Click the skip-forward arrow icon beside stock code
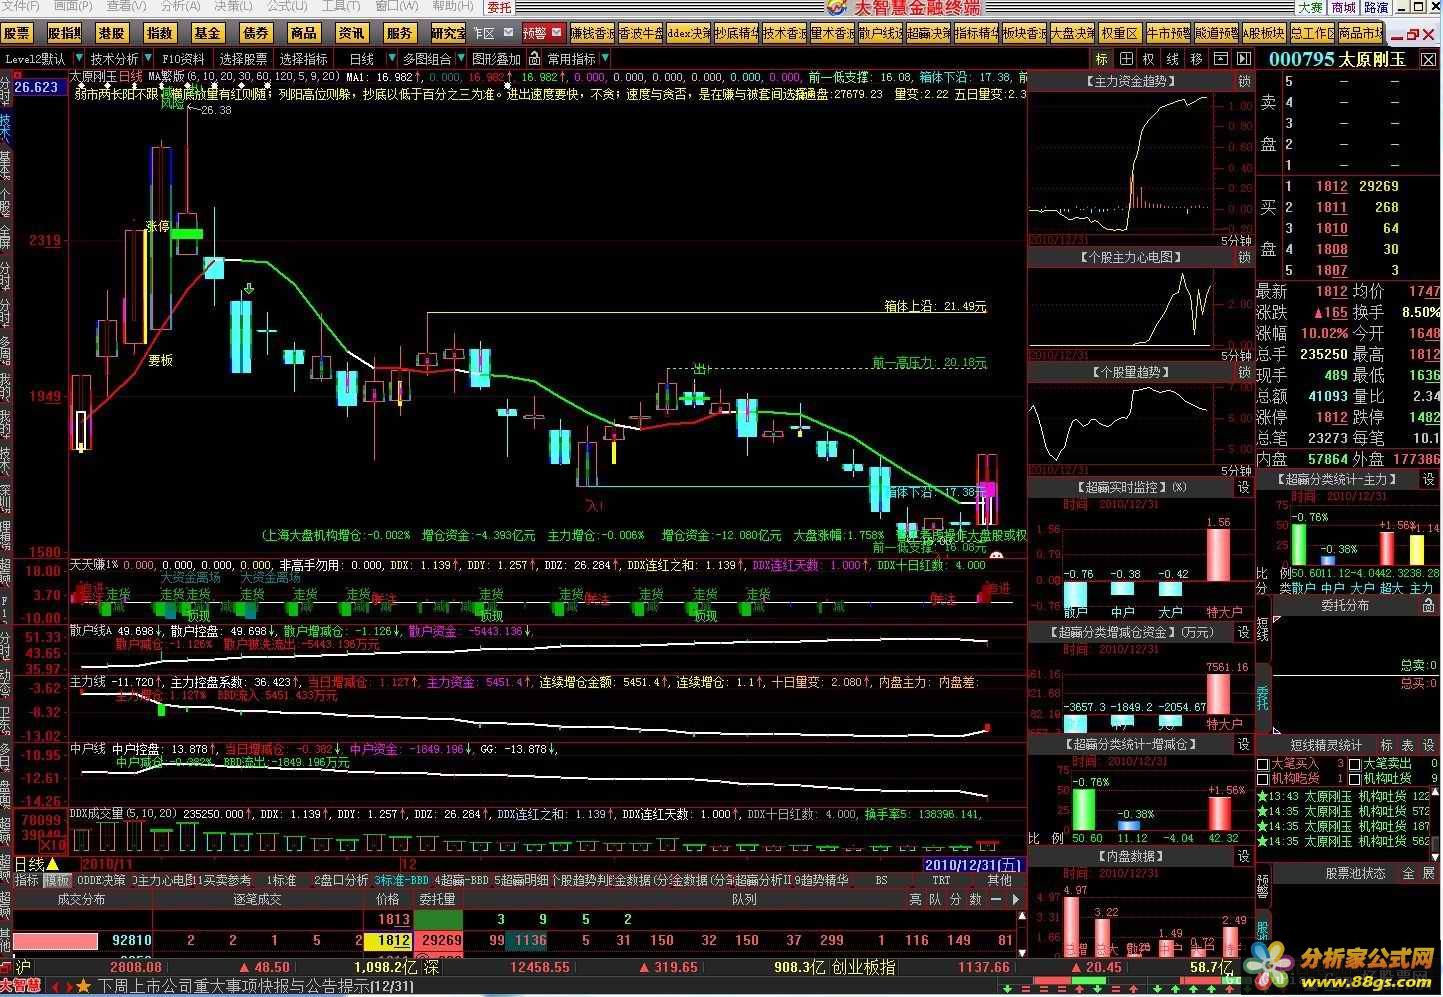This screenshot has width=1443, height=997. (x=1243, y=59)
